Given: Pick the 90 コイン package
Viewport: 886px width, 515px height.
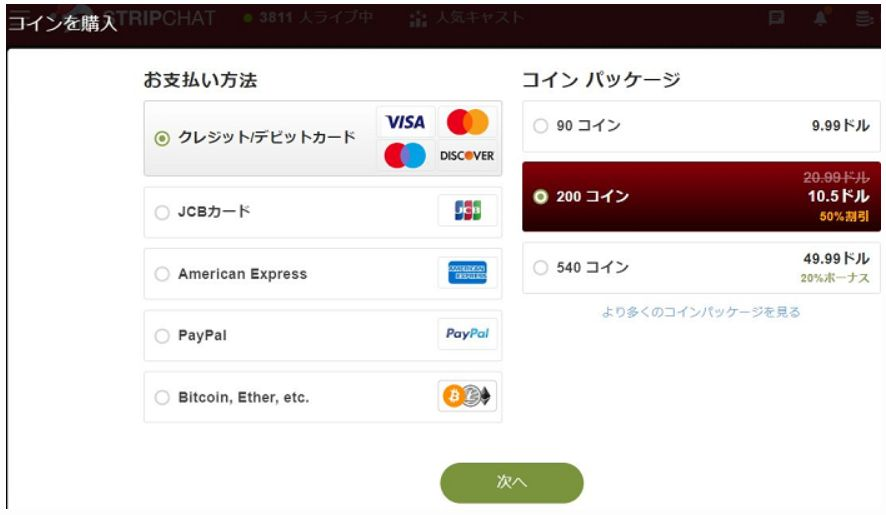Looking at the screenshot, I should [701, 126].
